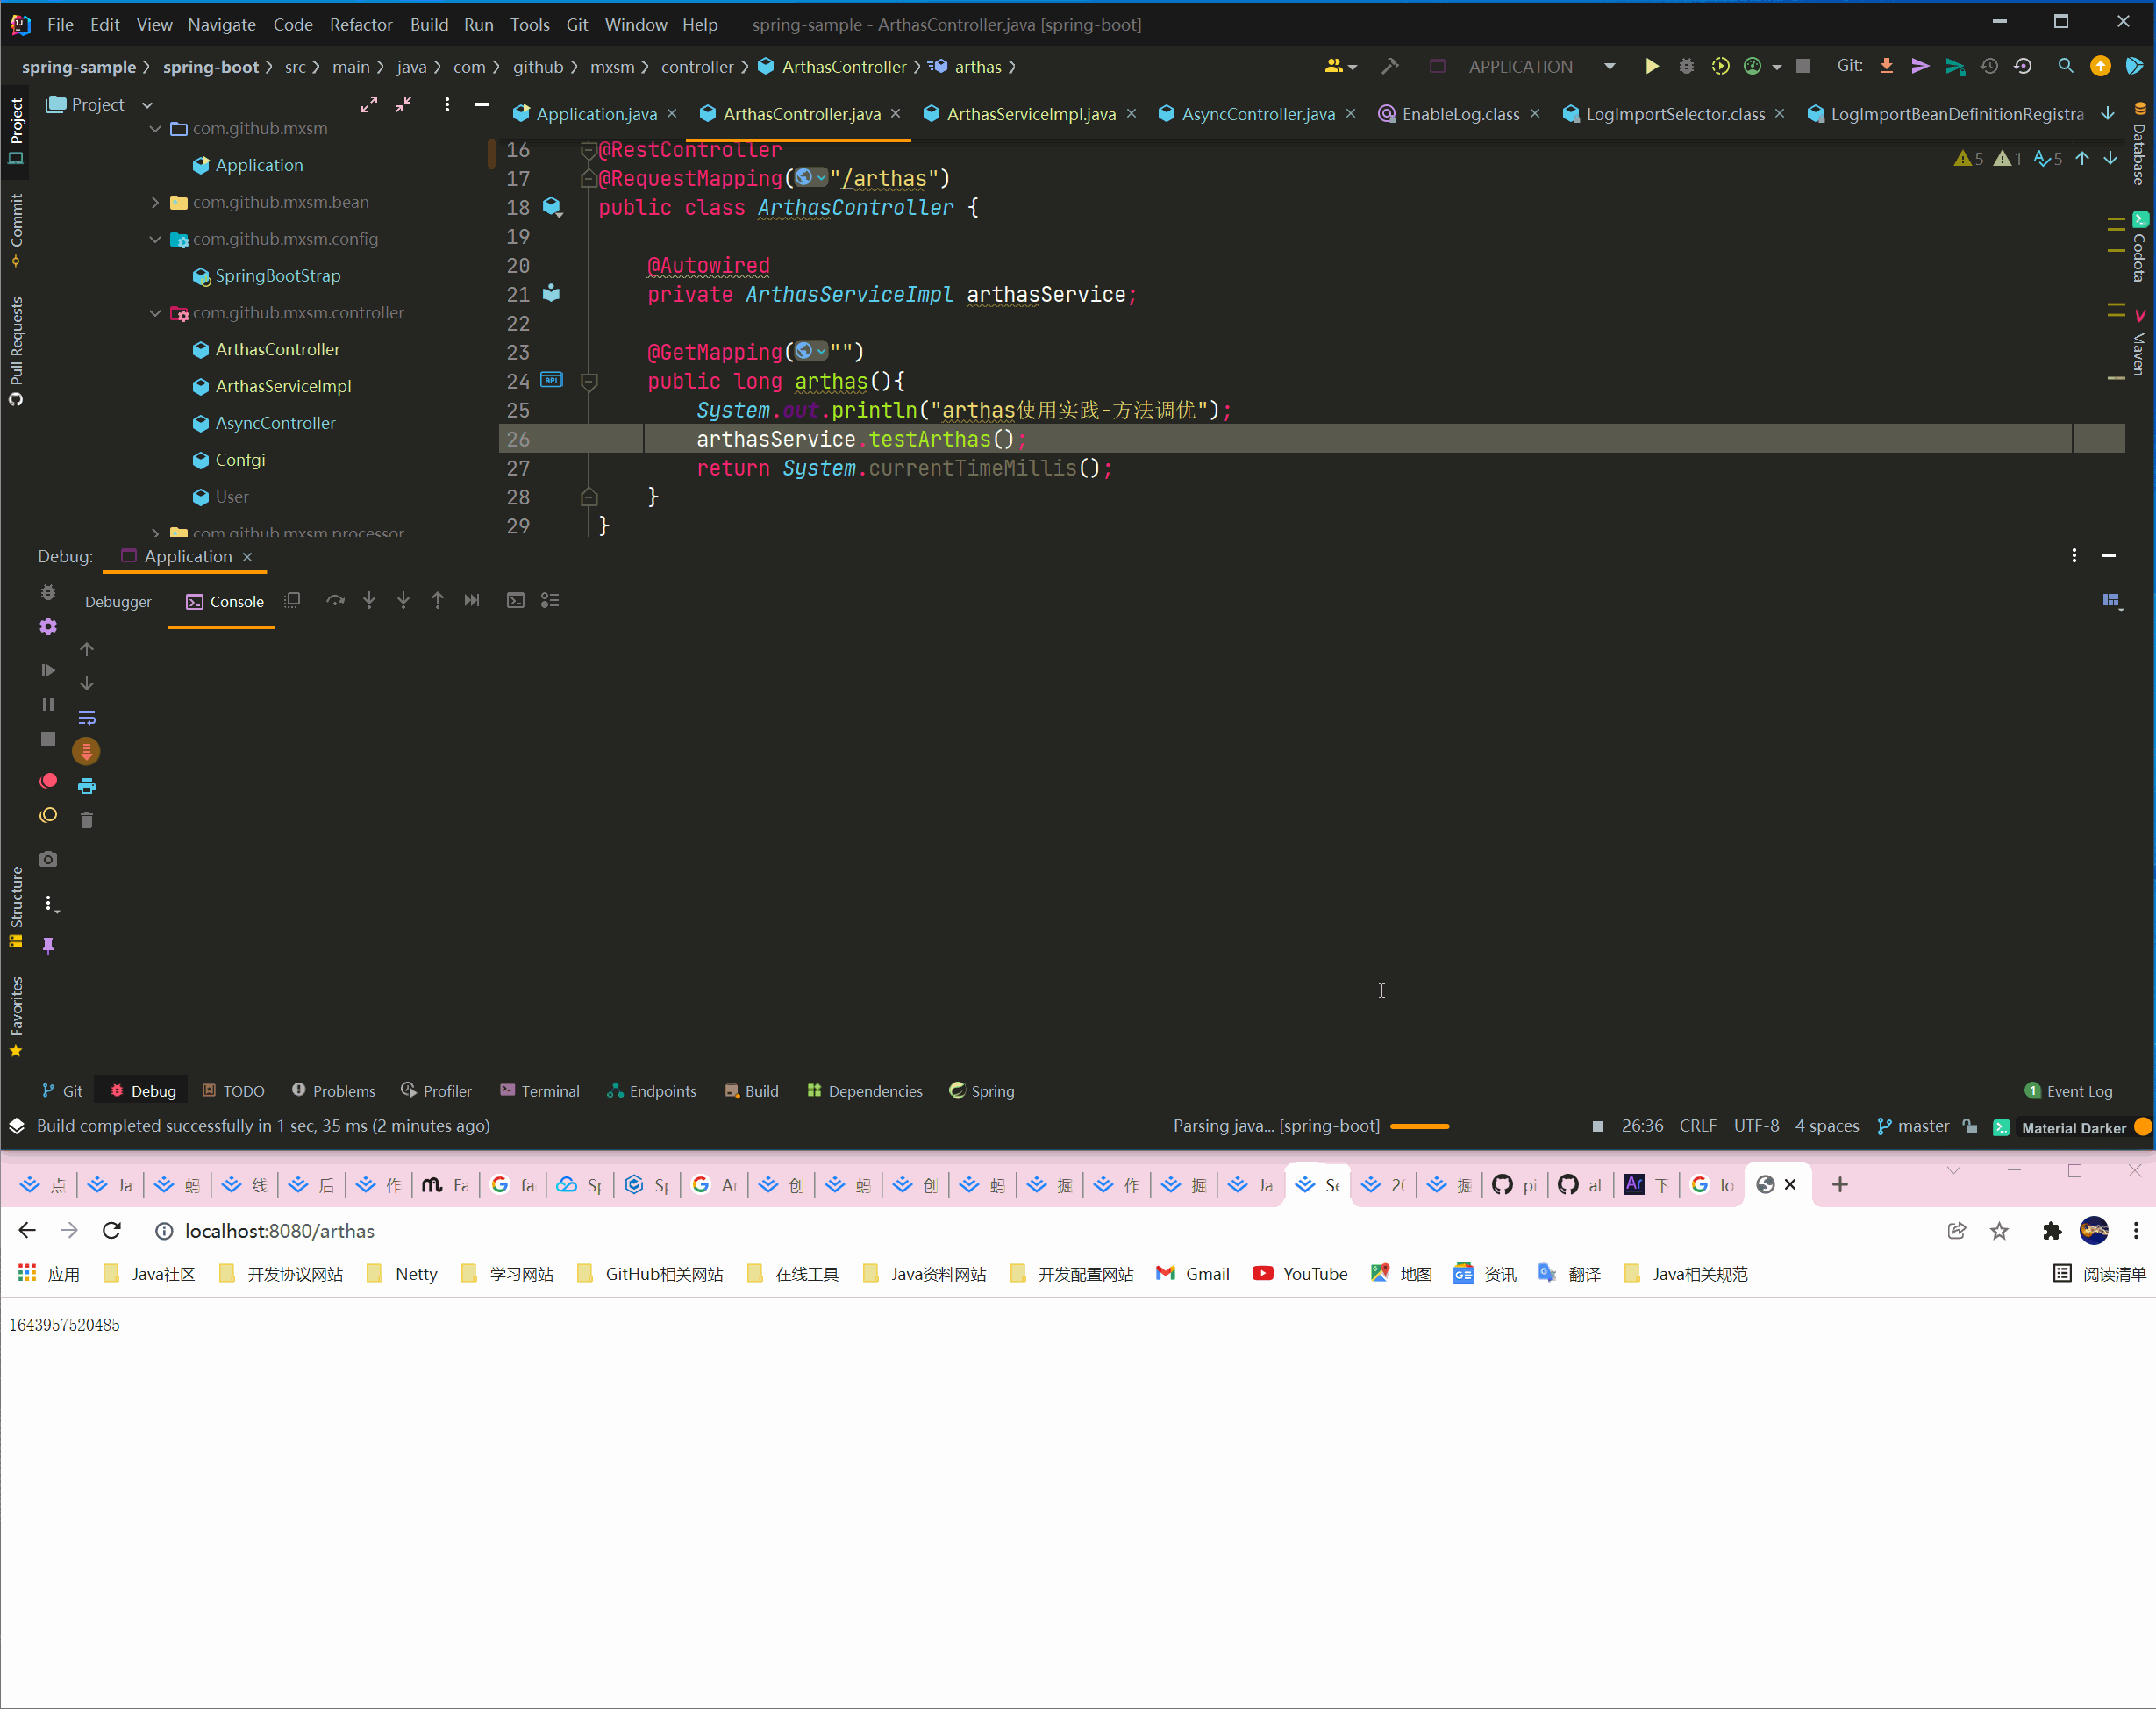Open debug settings with the purple gear icon

[47, 626]
